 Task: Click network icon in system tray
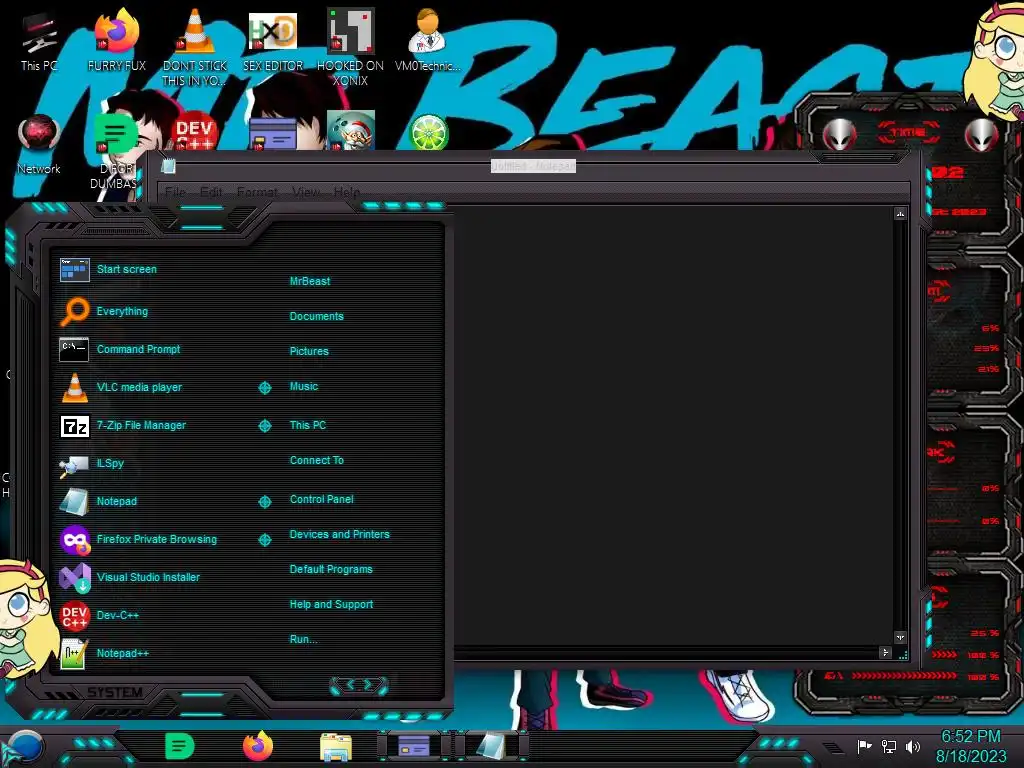coord(889,746)
